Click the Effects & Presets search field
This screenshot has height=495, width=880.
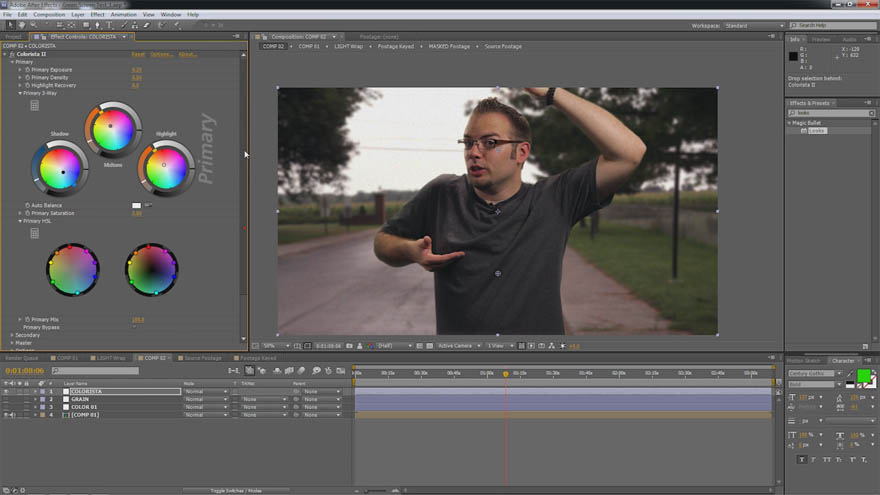[x=832, y=113]
